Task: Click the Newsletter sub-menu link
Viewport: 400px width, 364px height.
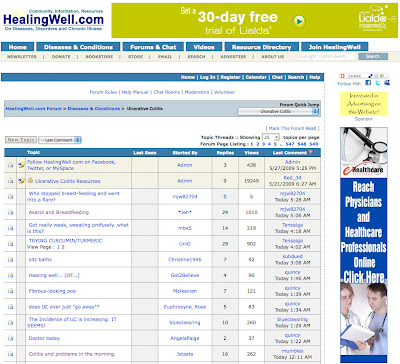Action: point(22,57)
